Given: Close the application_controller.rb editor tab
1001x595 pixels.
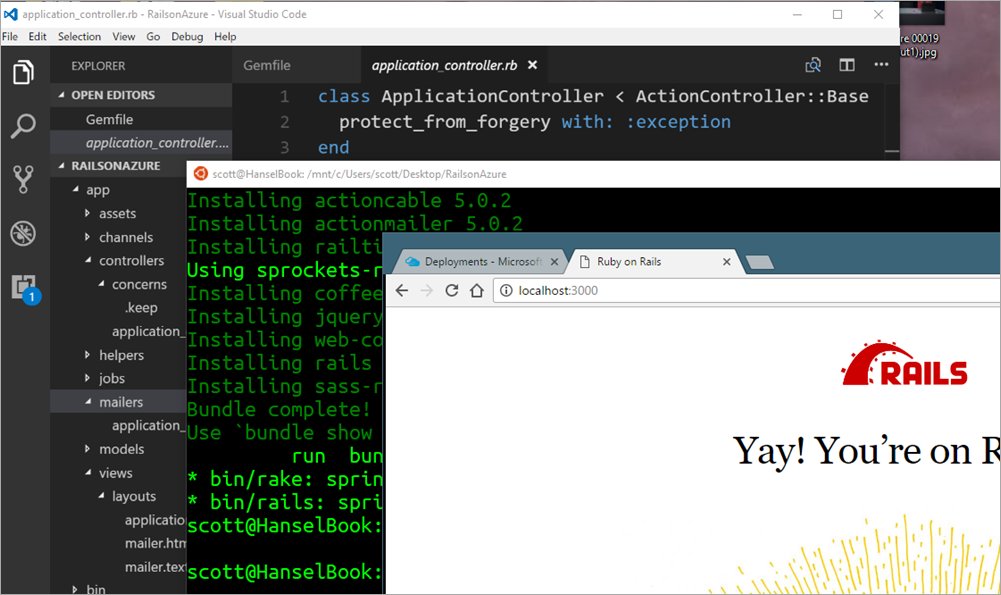Looking at the screenshot, I should click(x=532, y=65).
